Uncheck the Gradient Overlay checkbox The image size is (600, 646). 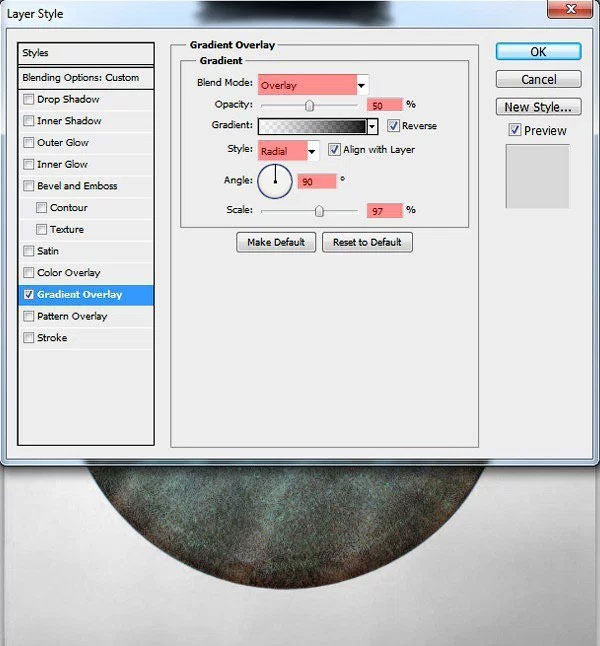(28, 295)
